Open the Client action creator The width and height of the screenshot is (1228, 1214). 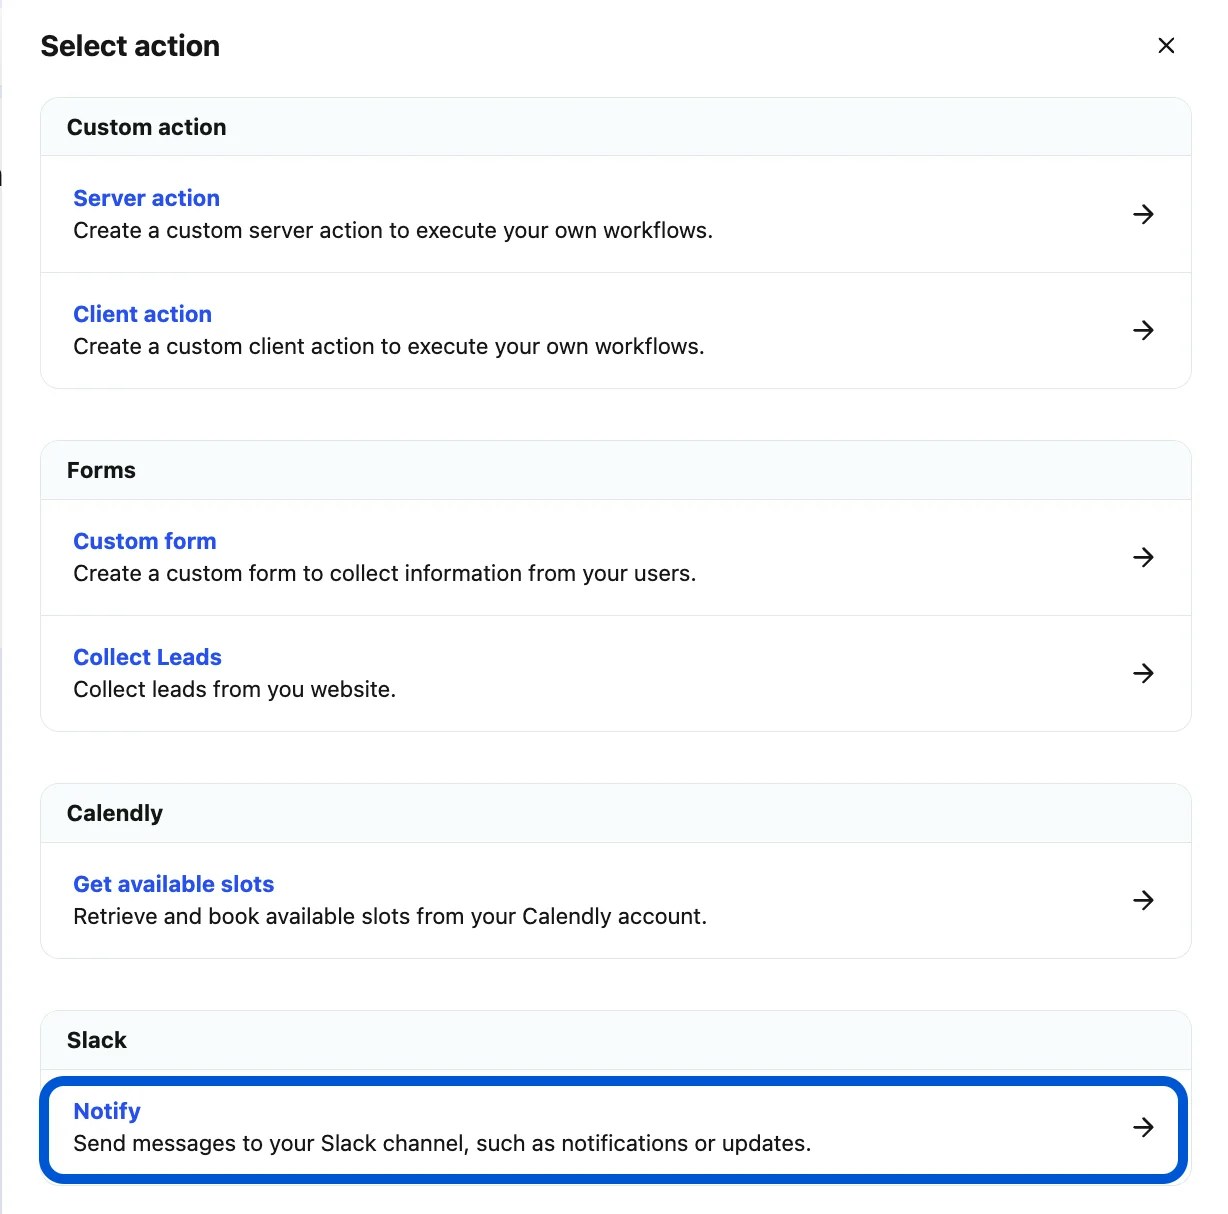click(142, 314)
